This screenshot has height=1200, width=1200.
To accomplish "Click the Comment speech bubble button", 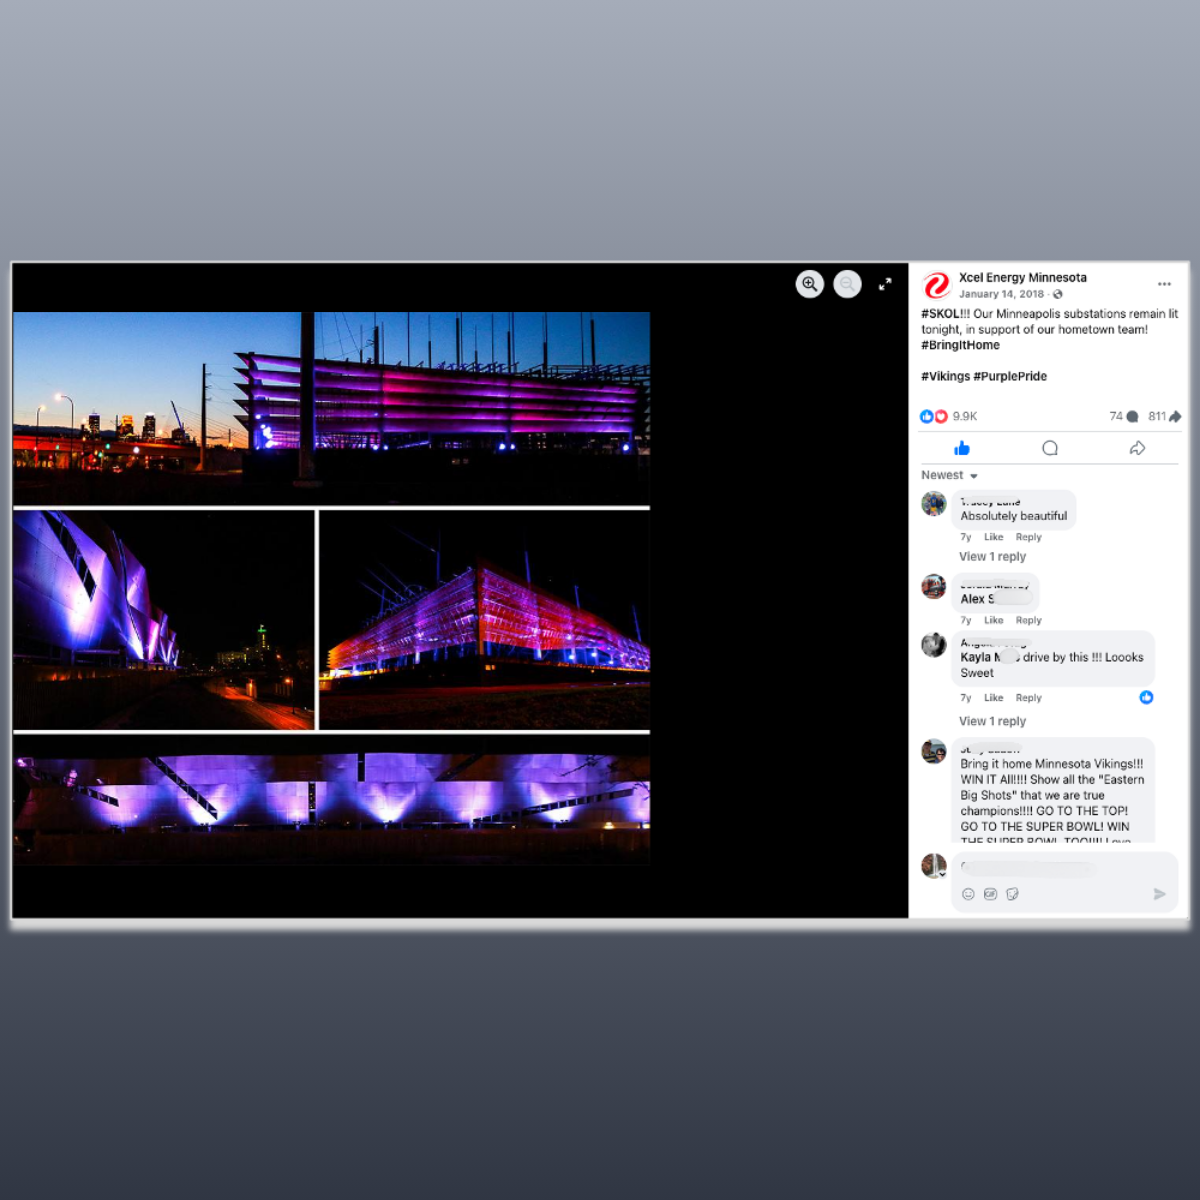I will pyautogui.click(x=1050, y=448).
